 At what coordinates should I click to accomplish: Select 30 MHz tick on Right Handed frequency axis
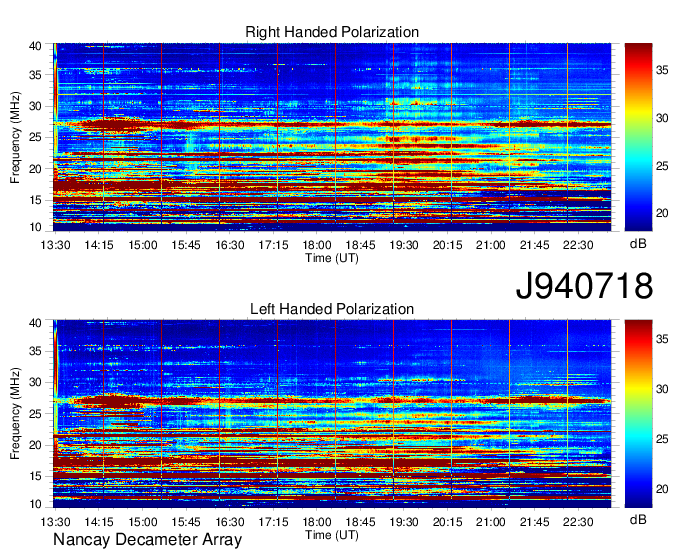coord(35,106)
